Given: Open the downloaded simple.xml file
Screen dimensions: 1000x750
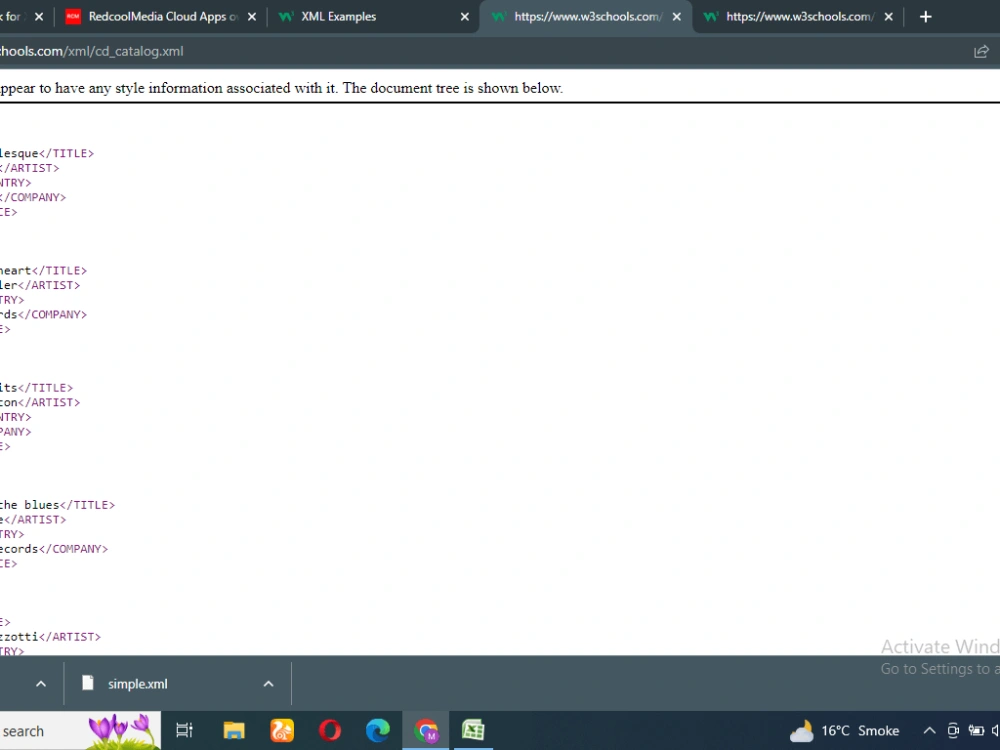Looking at the screenshot, I should [137, 684].
